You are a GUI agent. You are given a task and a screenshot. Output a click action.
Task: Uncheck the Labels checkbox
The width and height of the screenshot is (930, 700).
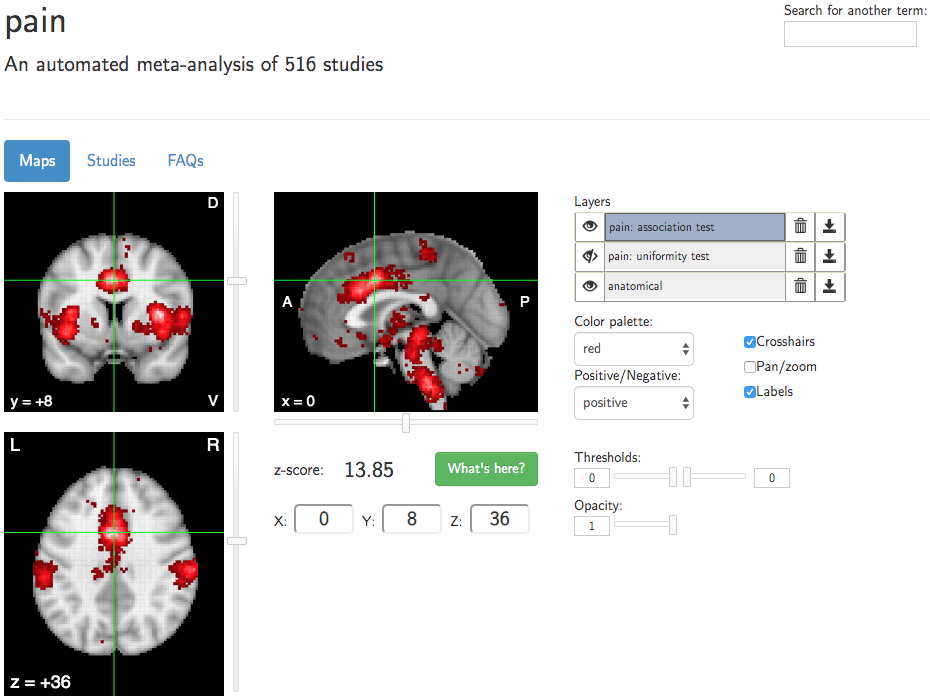(750, 392)
